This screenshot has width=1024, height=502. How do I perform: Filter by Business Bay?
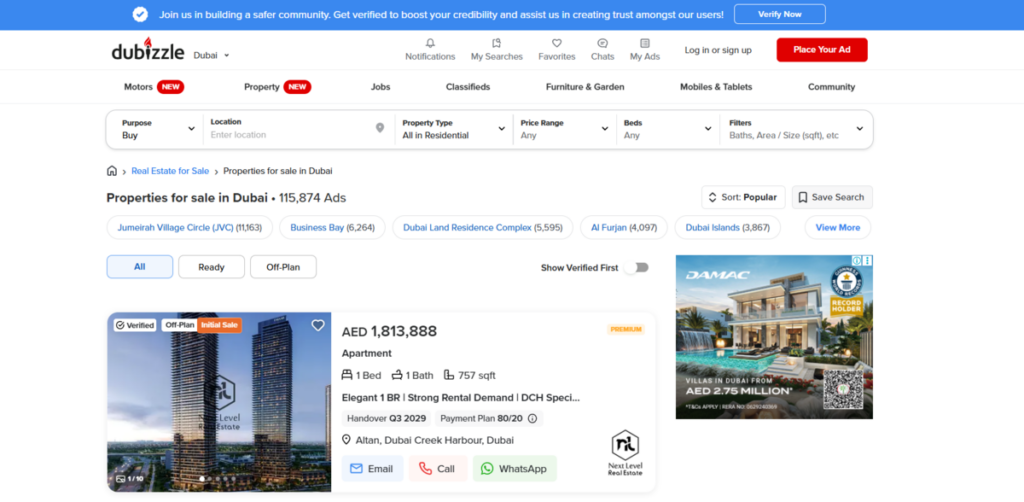point(332,228)
